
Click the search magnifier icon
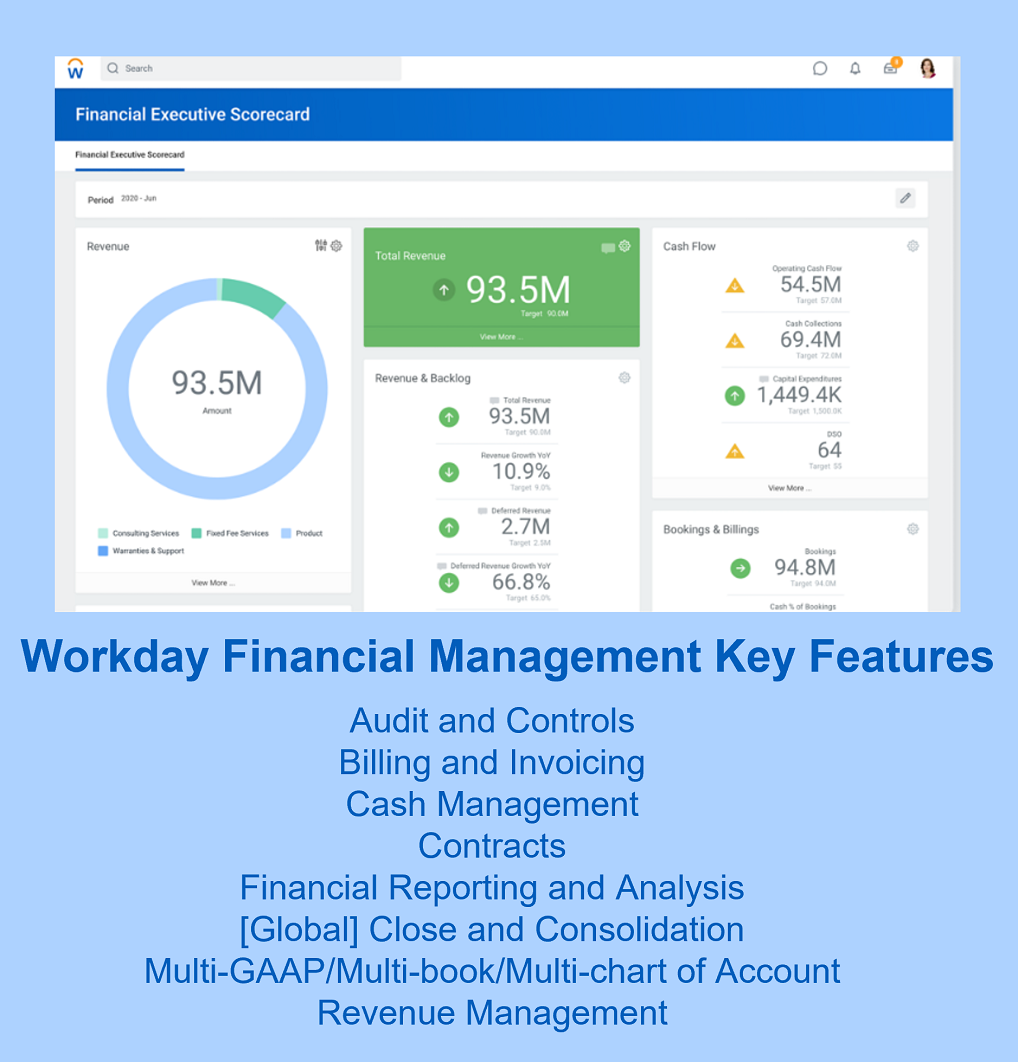tap(113, 68)
